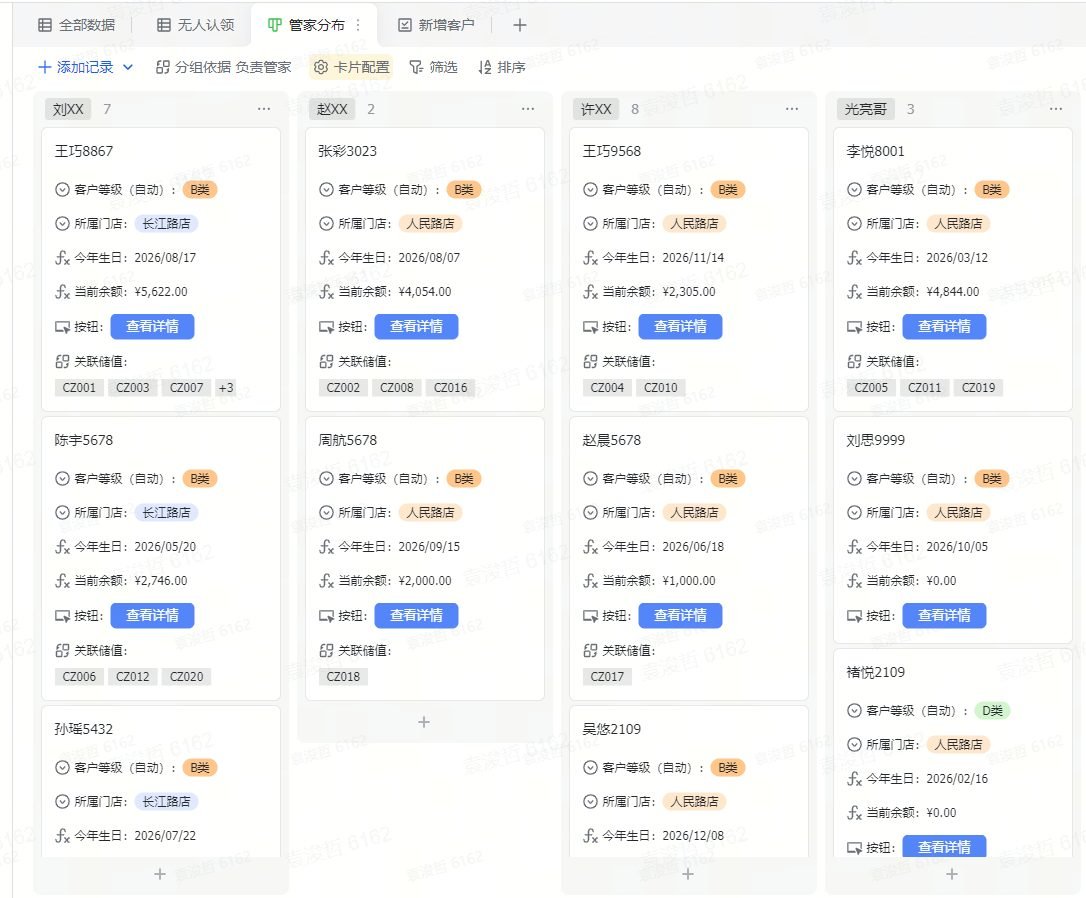Open options menu of 管家分布 tab
The width and height of the screenshot is (1086, 898).
(358, 25)
